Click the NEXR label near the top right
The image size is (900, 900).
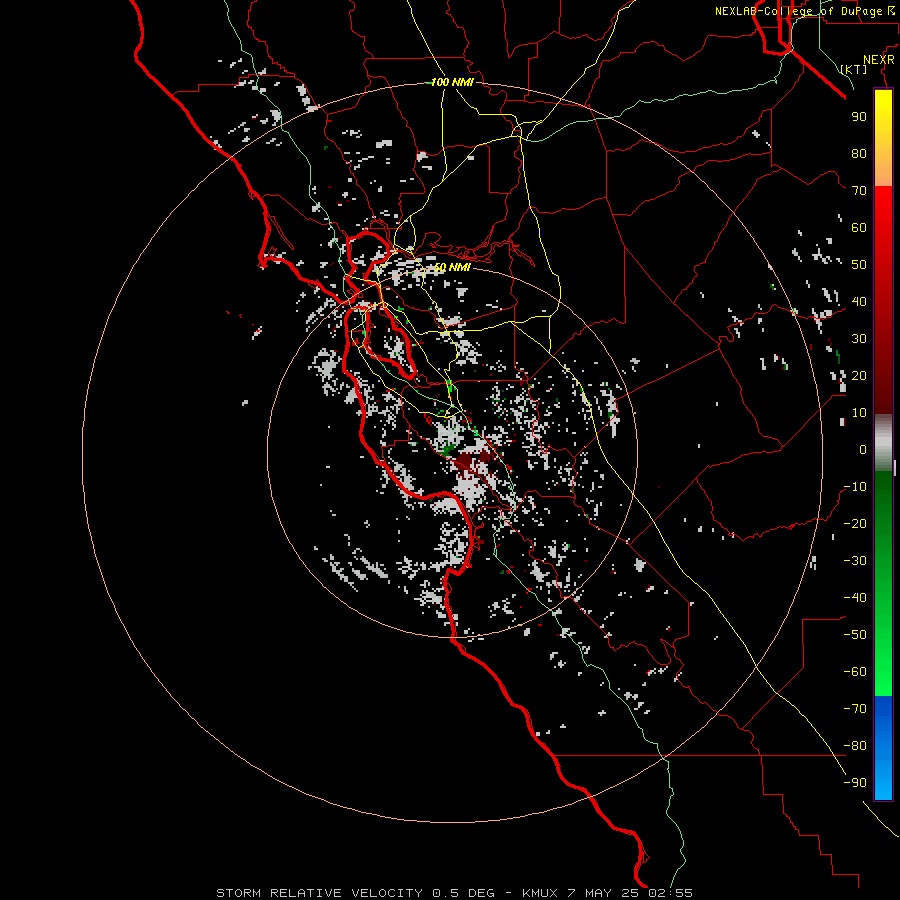[879, 60]
